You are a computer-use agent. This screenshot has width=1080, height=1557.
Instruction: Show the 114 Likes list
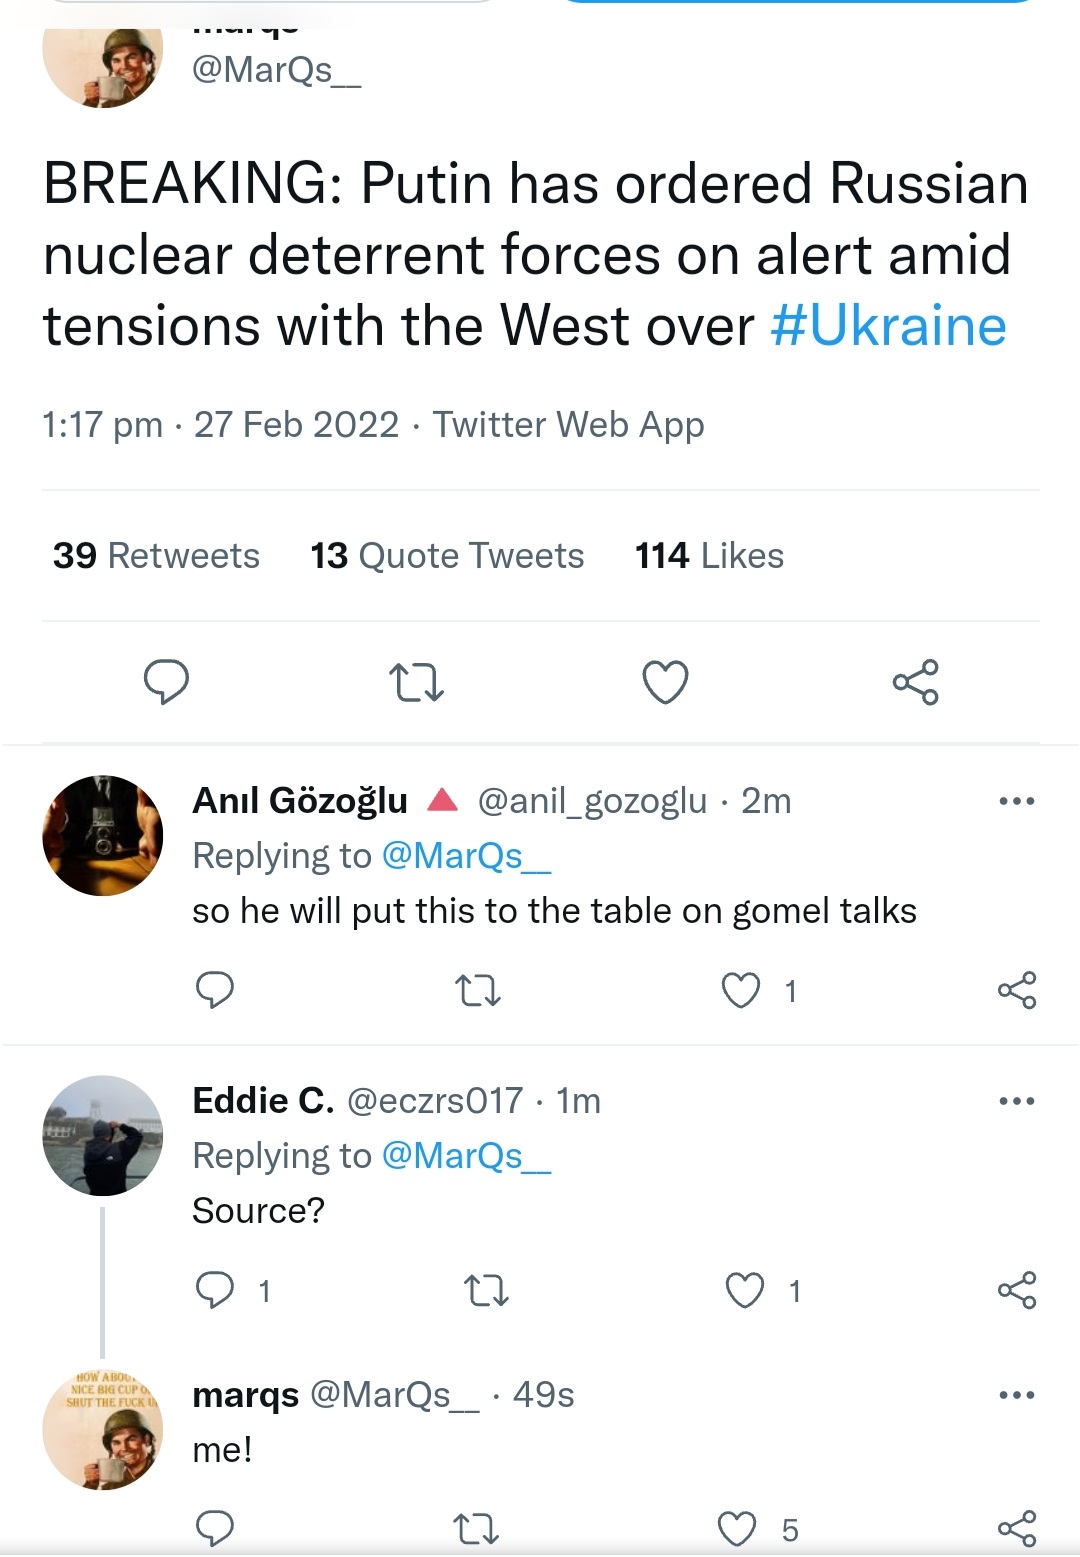(709, 556)
